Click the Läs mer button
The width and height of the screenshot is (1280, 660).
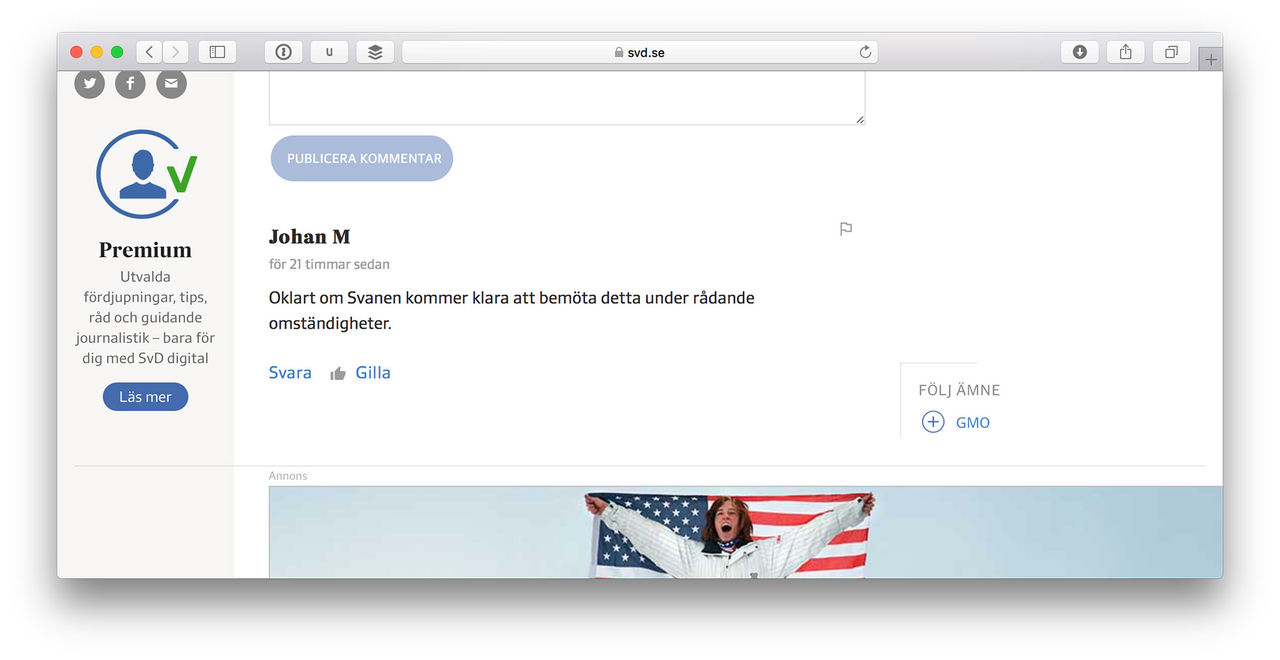coord(145,397)
